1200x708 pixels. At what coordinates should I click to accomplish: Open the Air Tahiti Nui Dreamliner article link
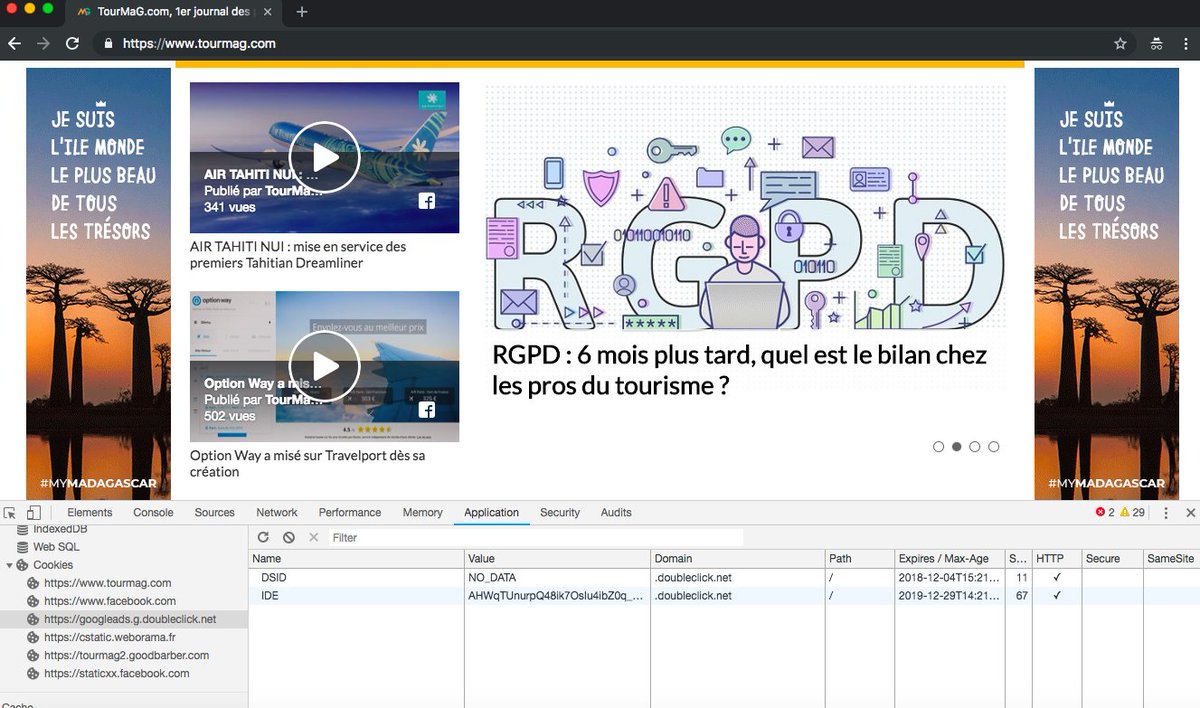tap(298, 255)
